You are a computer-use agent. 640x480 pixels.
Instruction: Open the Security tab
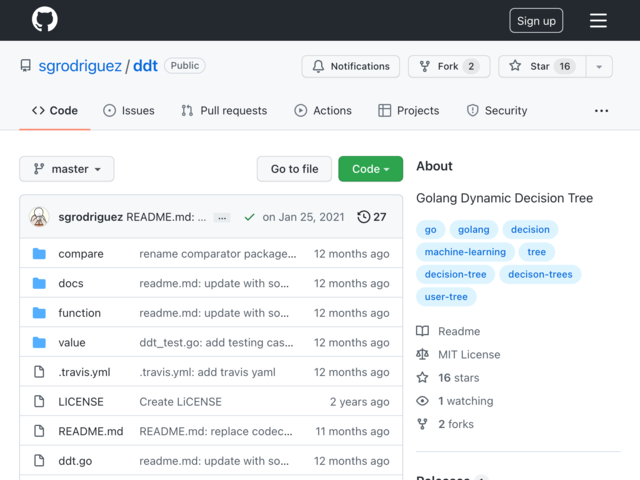click(497, 111)
